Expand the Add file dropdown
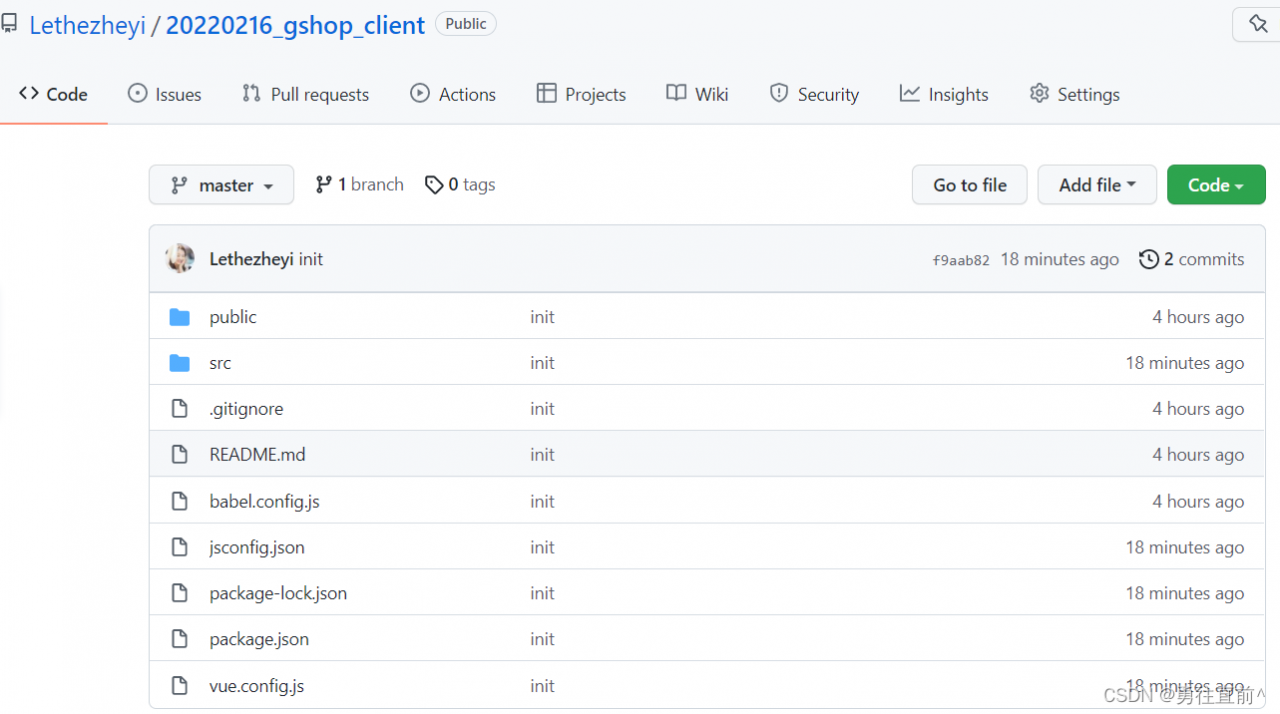Screen dimensions: 1280x714 (1097, 185)
